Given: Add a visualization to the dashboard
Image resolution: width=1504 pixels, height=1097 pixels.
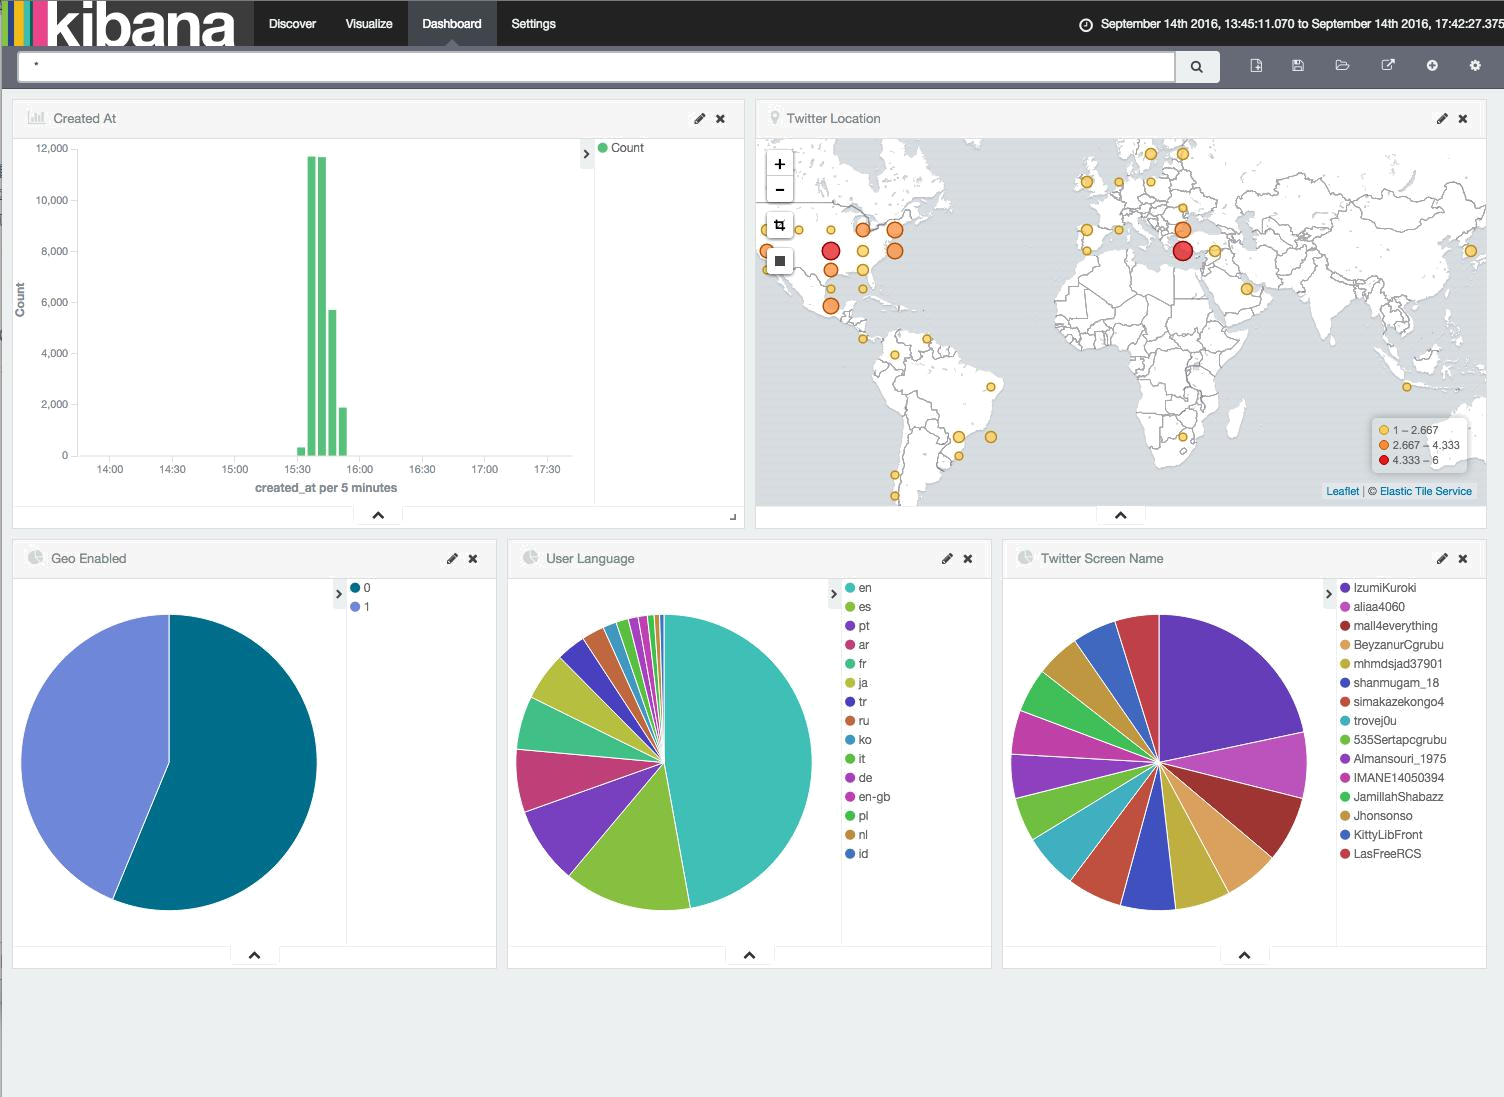Looking at the screenshot, I should coord(1432,65).
